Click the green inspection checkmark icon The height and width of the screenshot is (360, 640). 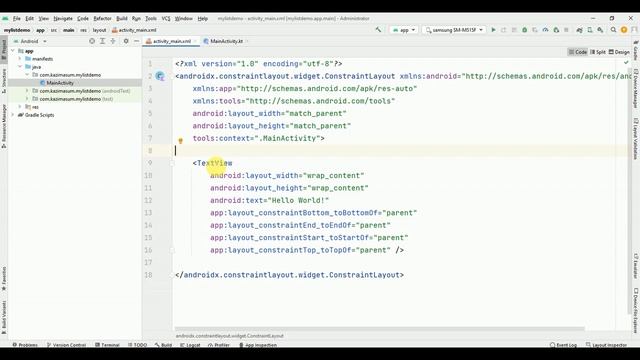click(x=626, y=62)
